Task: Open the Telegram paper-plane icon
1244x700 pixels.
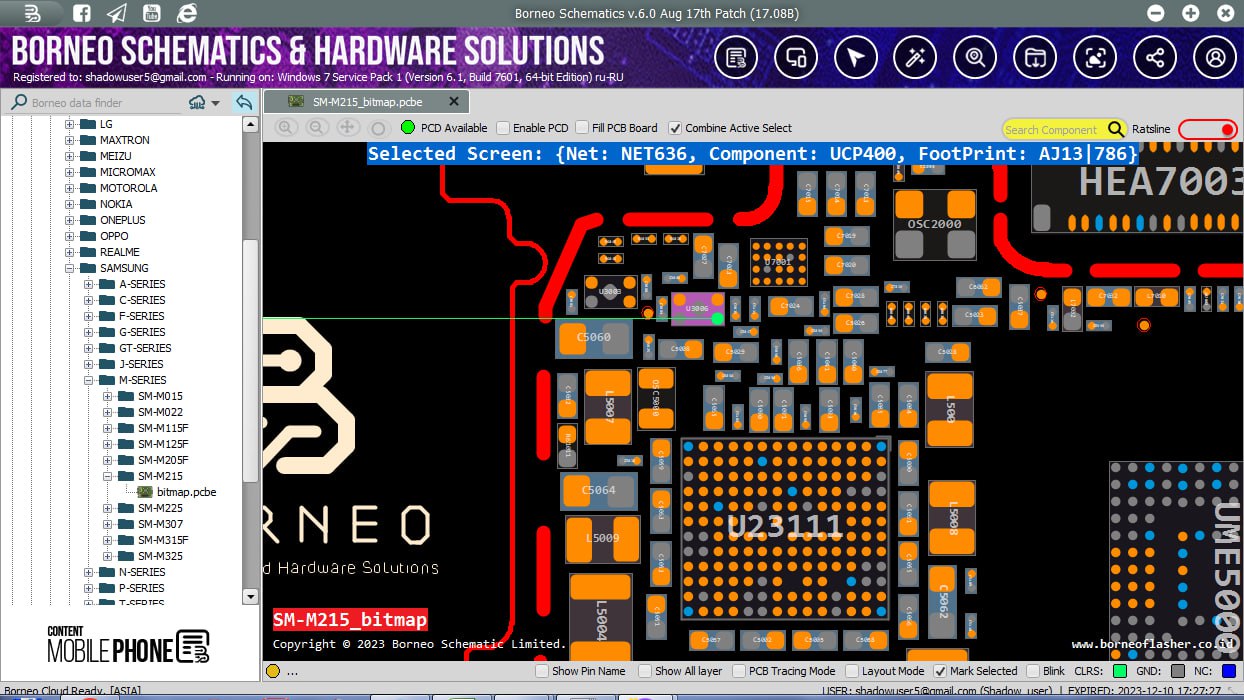Action: coord(117,13)
